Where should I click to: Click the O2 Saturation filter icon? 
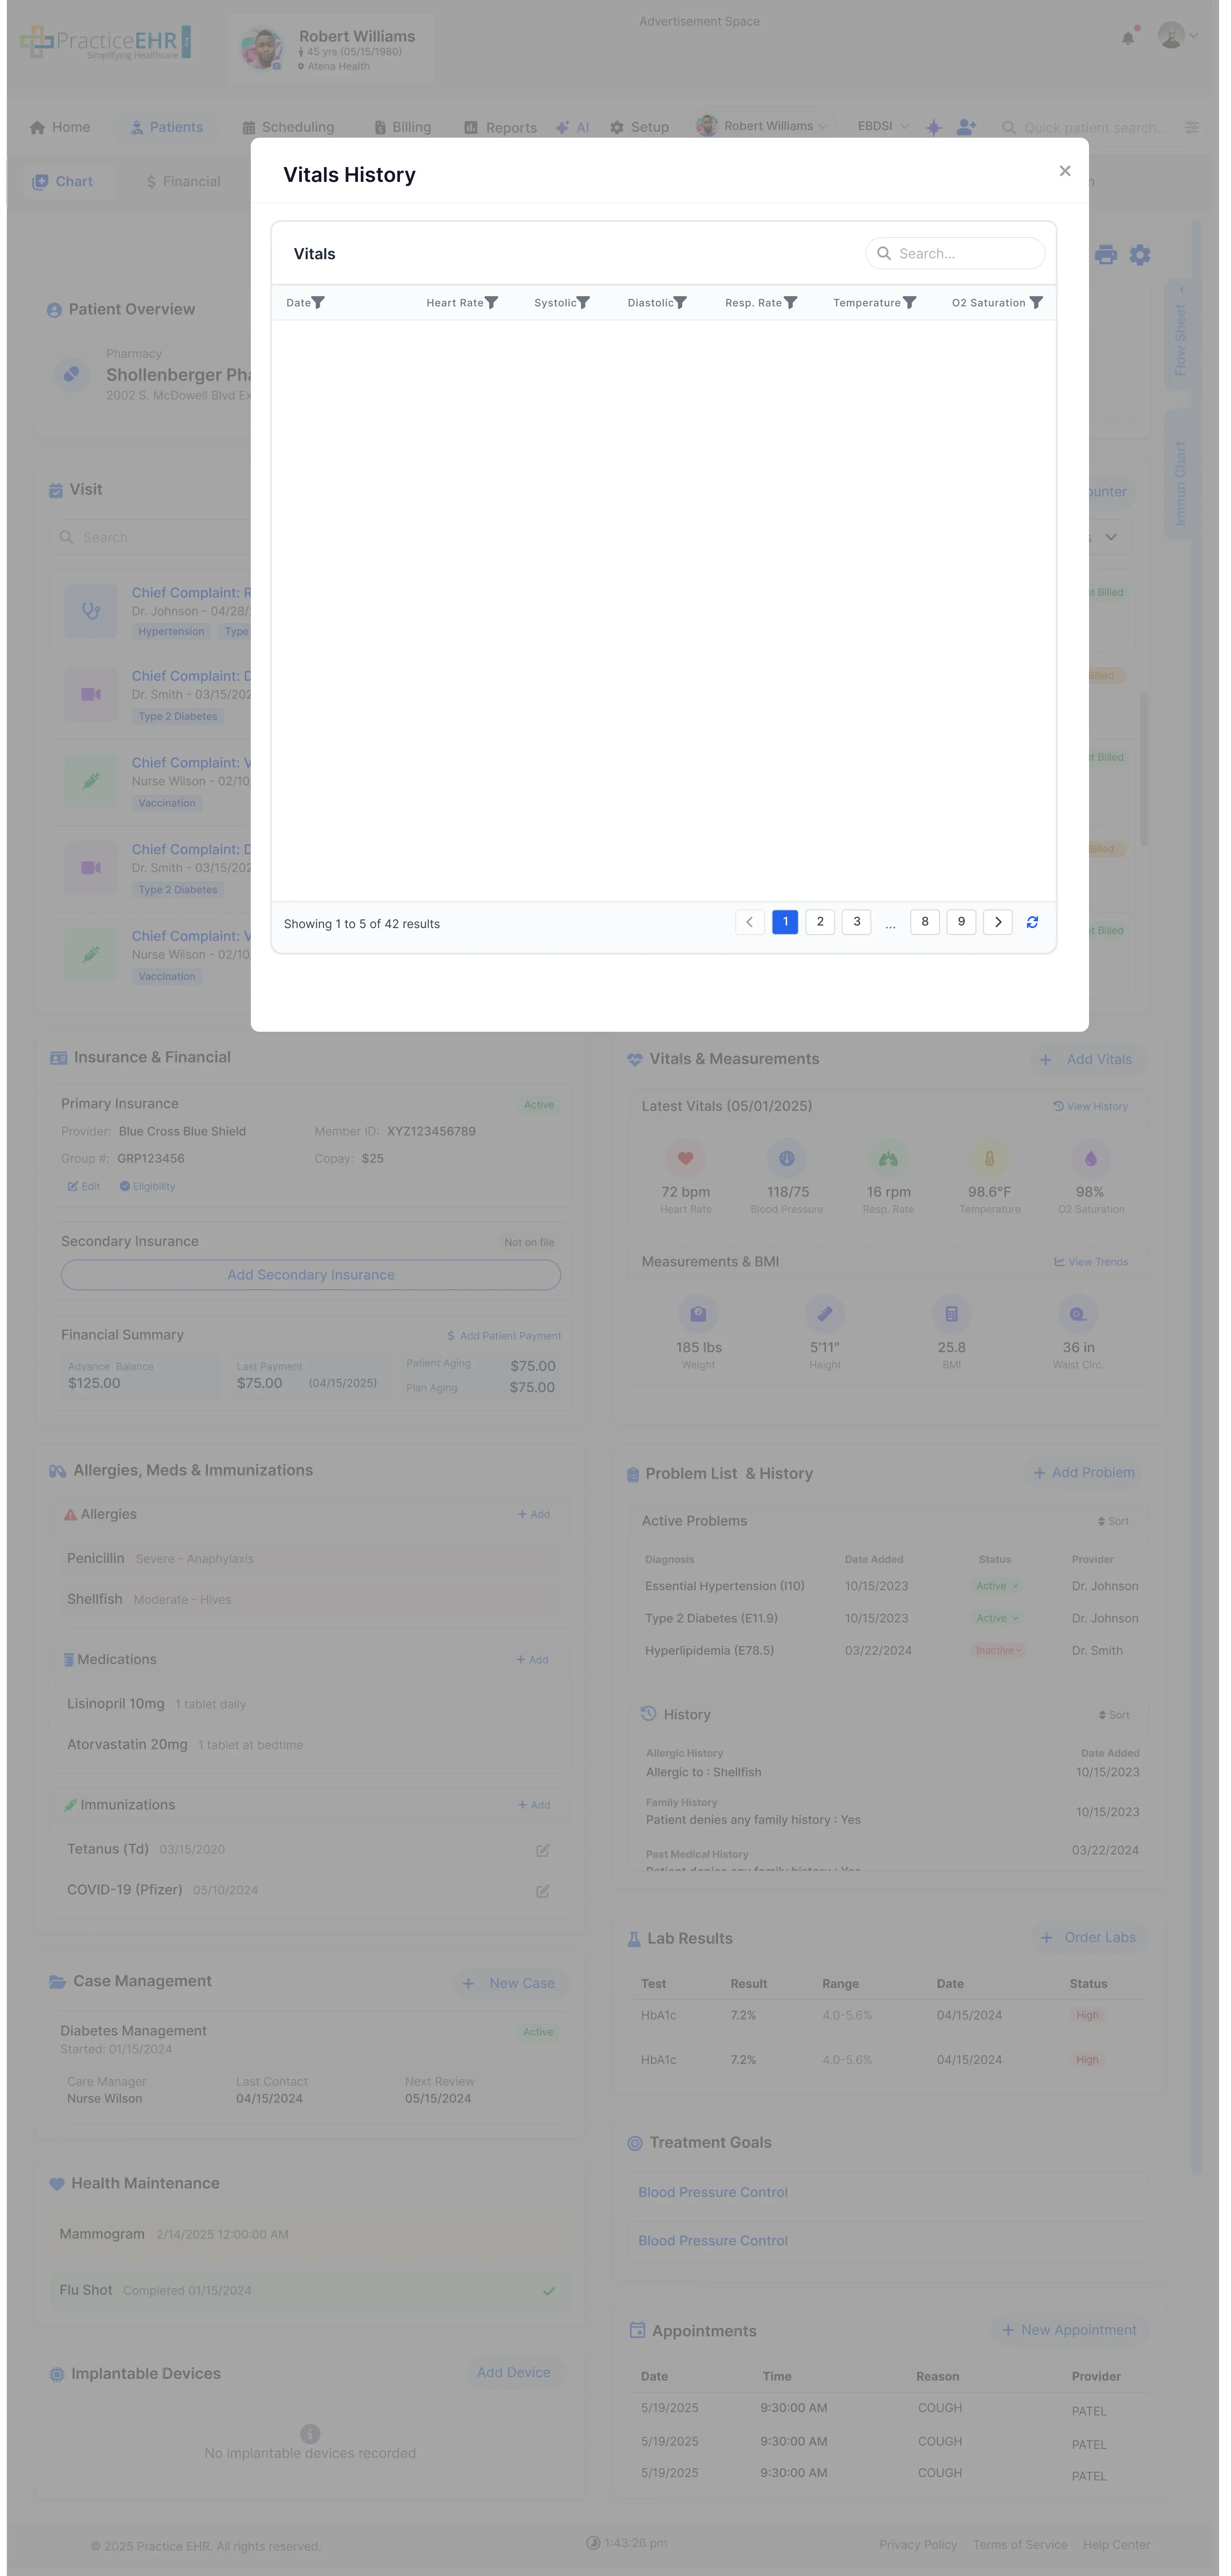pos(1036,303)
